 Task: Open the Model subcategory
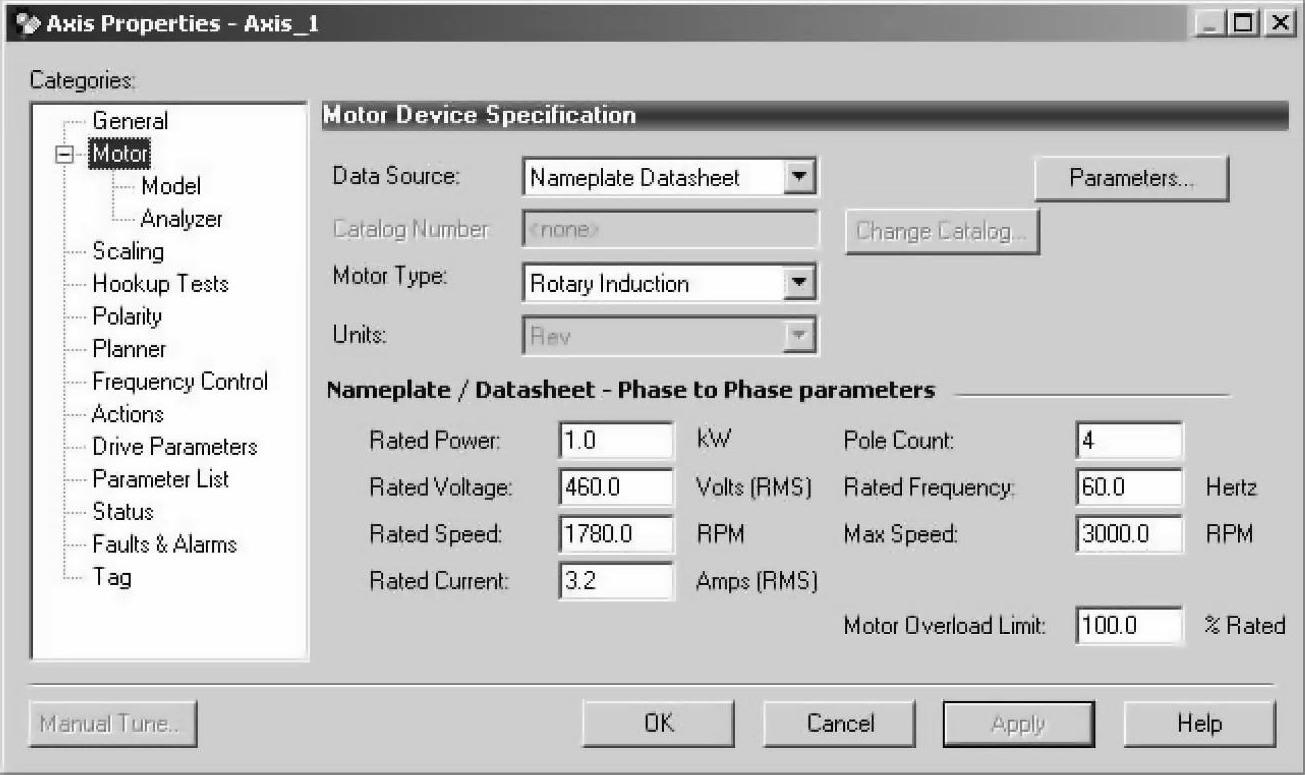pyautogui.click(x=171, y=186)
